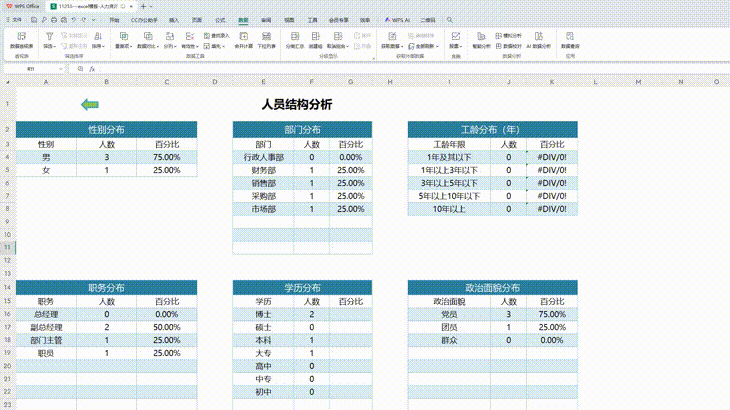The image size is (730, 410).
Task: Open the name box dropdown arrow
Action: (x=61, y=69)
